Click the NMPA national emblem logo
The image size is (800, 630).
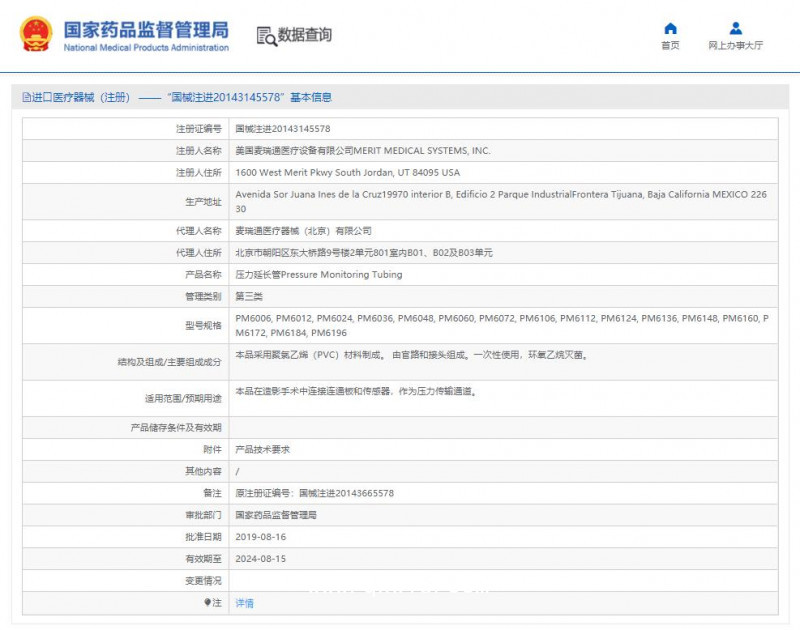click(36, 32)
